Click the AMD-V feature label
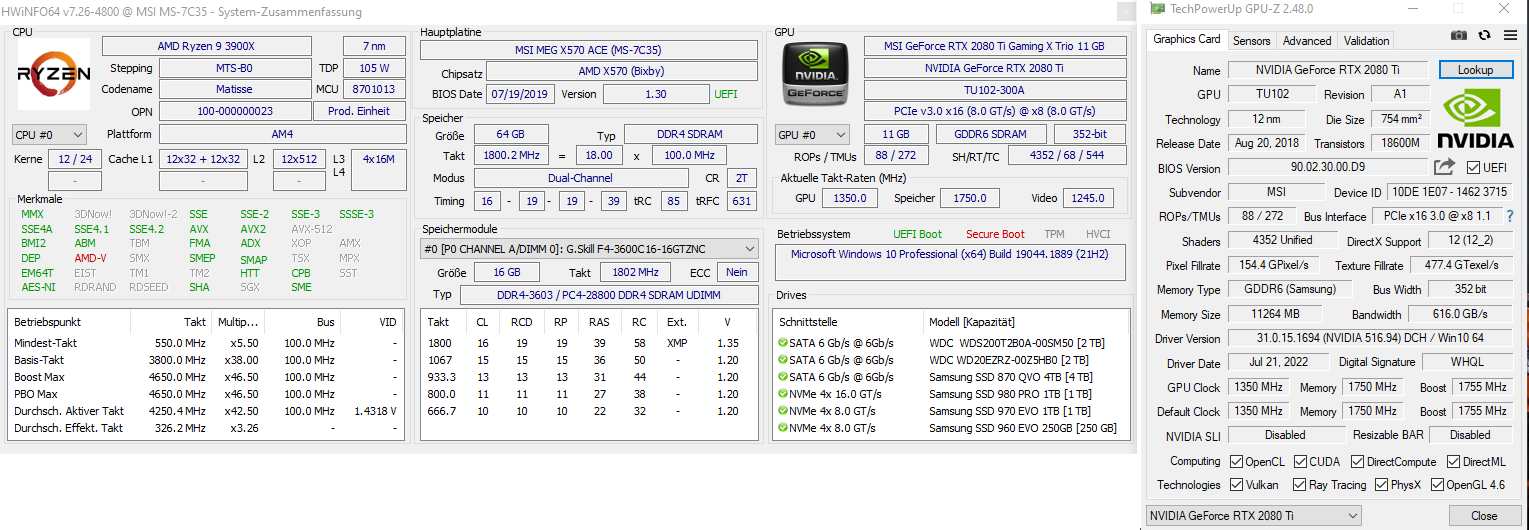The height and width of the screenshot is (530, 1529). [90, 258]
